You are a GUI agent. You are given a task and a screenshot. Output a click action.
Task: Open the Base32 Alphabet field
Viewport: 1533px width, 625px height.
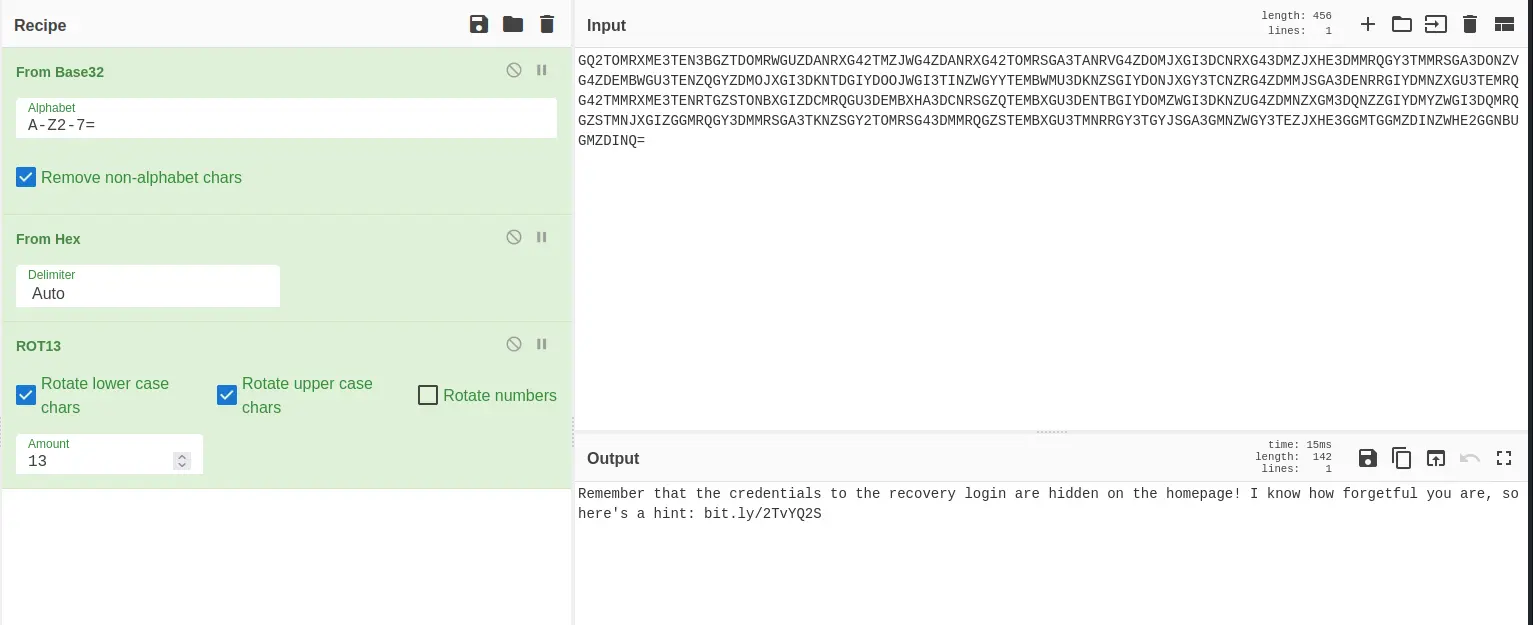click(286, 118)
